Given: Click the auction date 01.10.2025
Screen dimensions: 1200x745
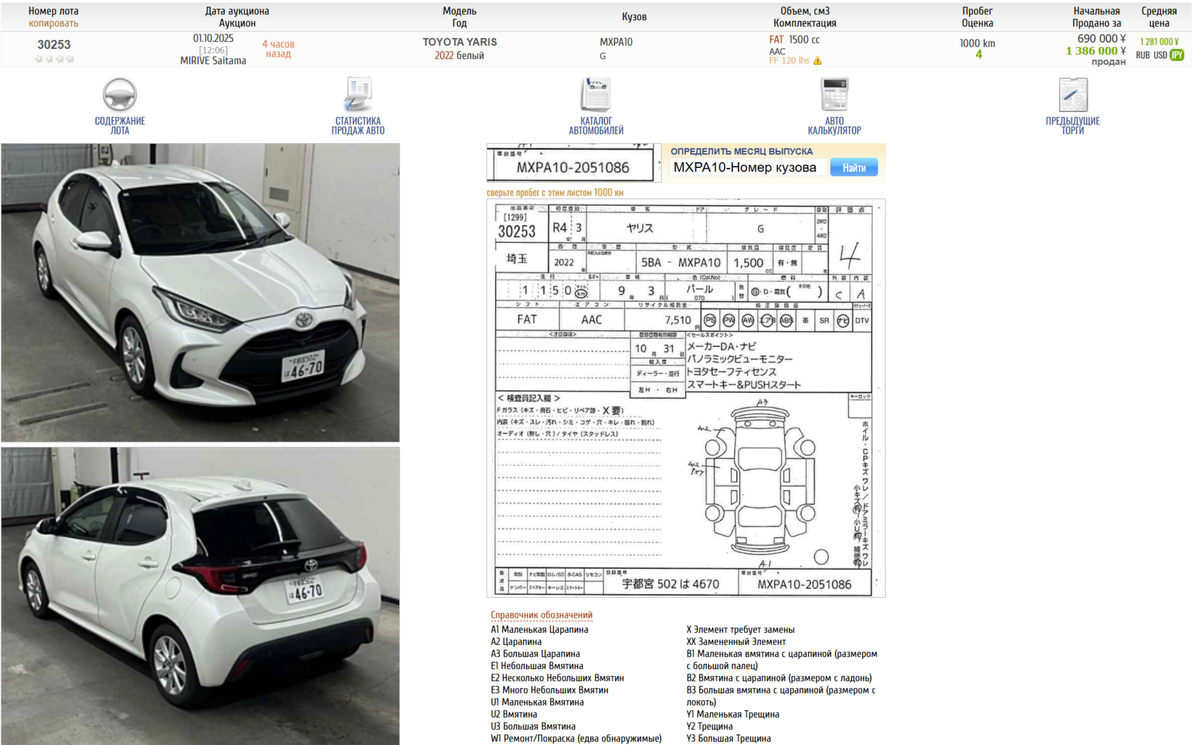Looking at the screenshot, I should 213,38.
